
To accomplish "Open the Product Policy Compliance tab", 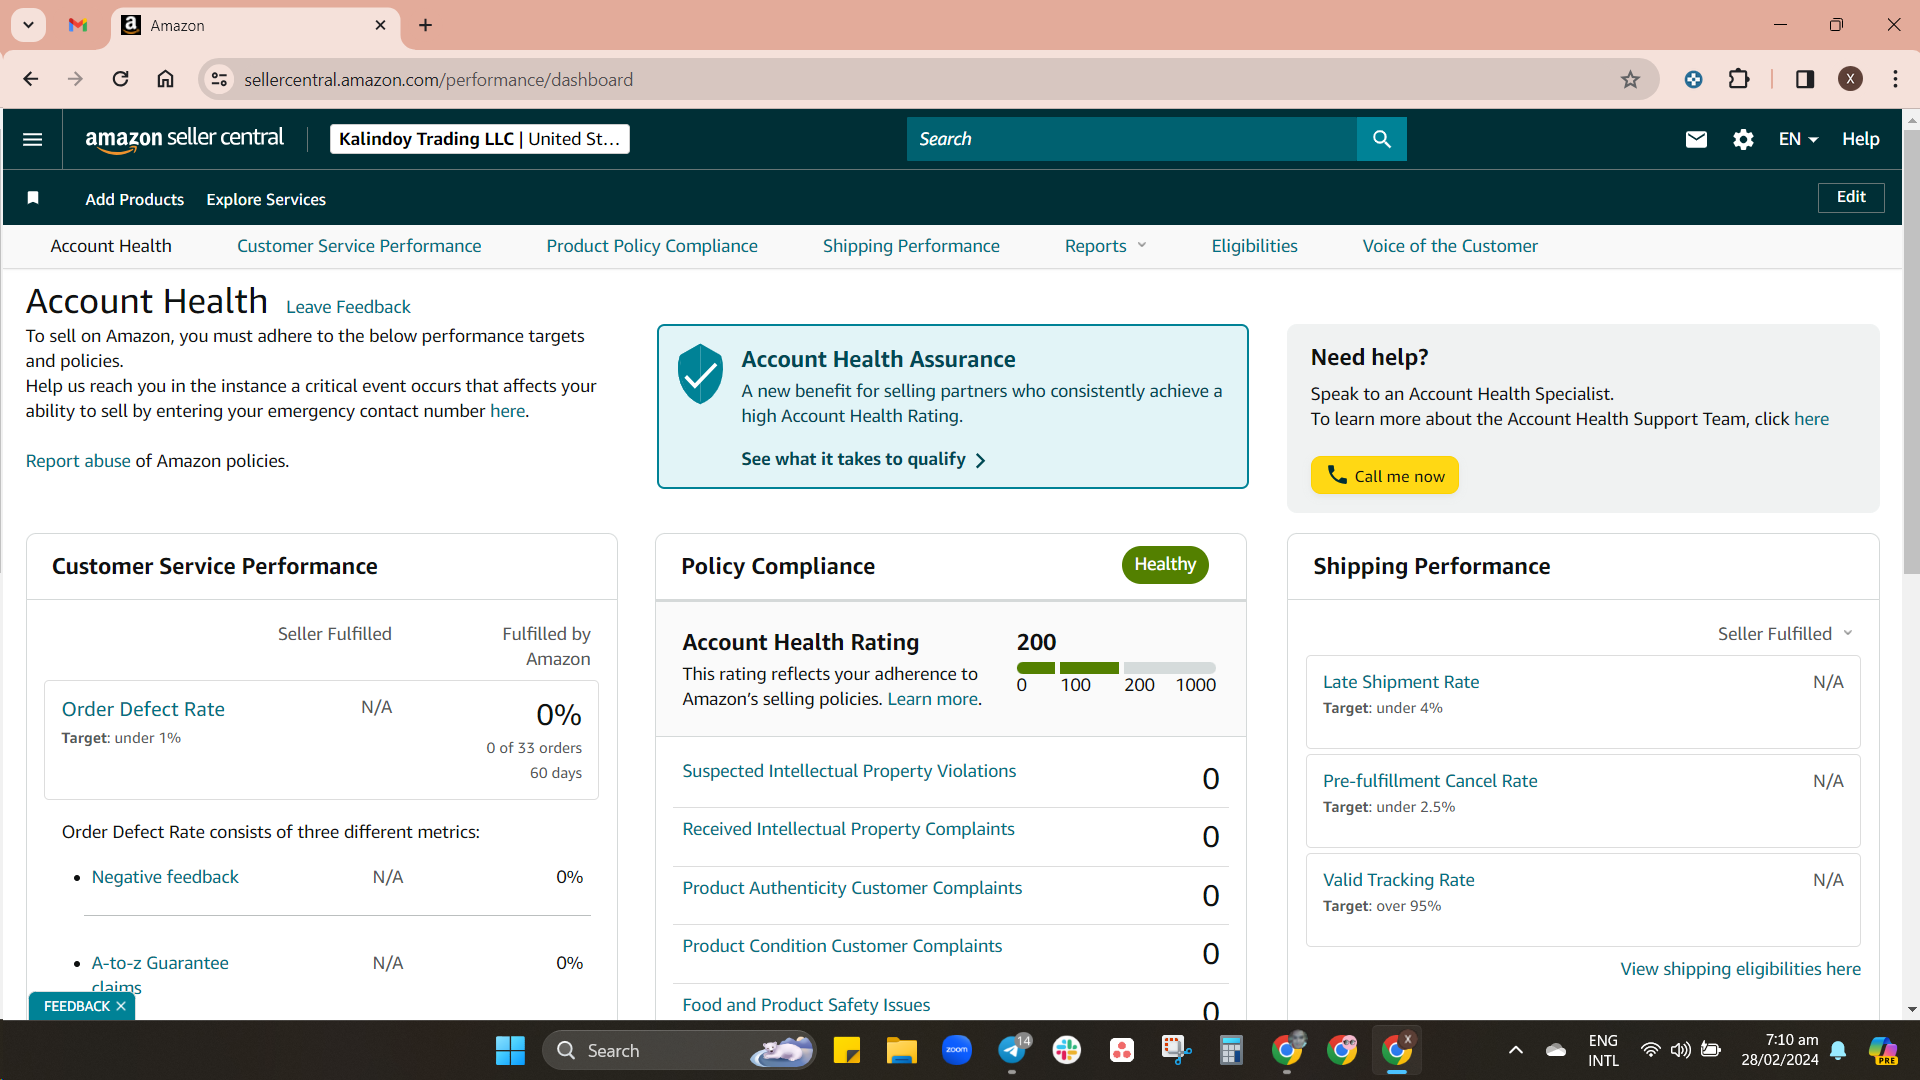I will 652,246.
